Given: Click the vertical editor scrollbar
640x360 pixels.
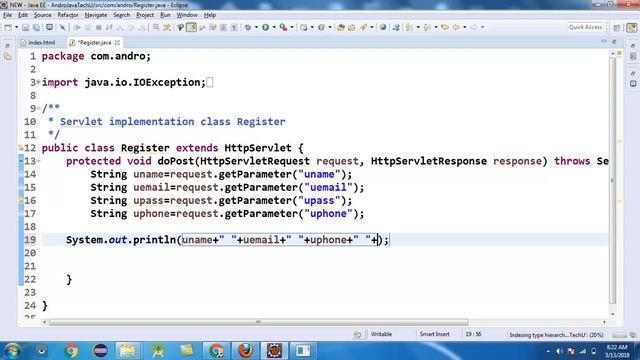Looking at the screenshot, I should point(613,181).
